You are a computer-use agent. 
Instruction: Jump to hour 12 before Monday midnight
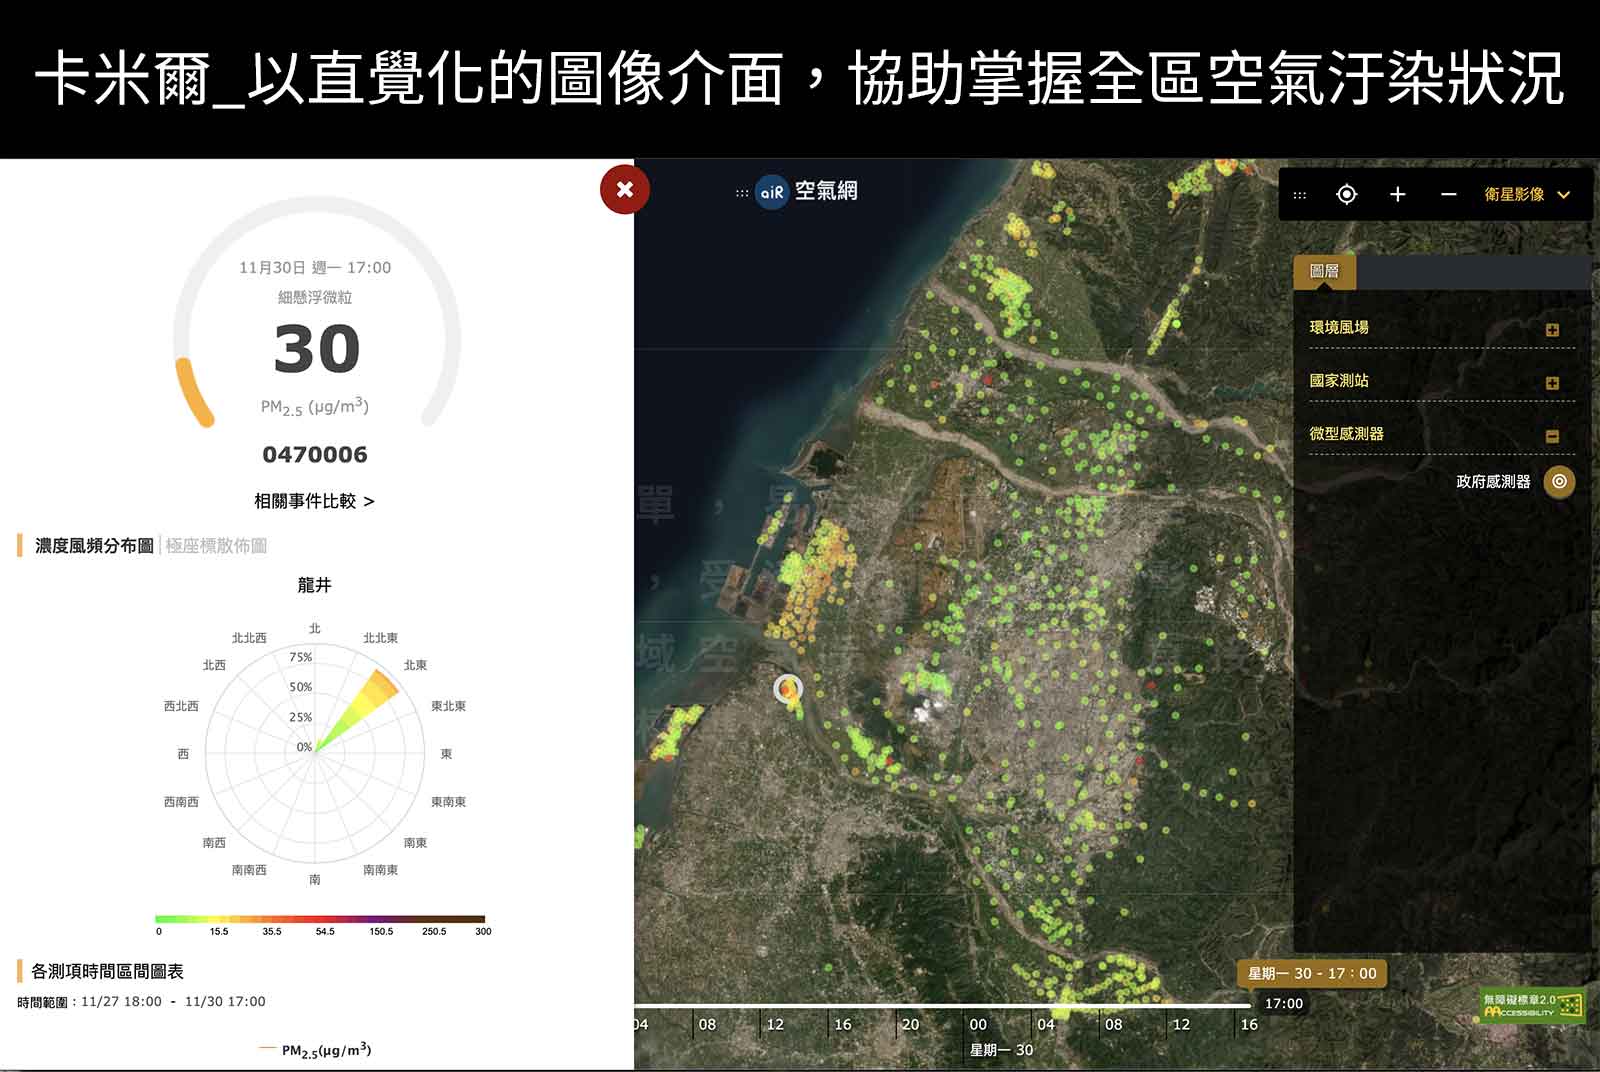point(775,1024)
